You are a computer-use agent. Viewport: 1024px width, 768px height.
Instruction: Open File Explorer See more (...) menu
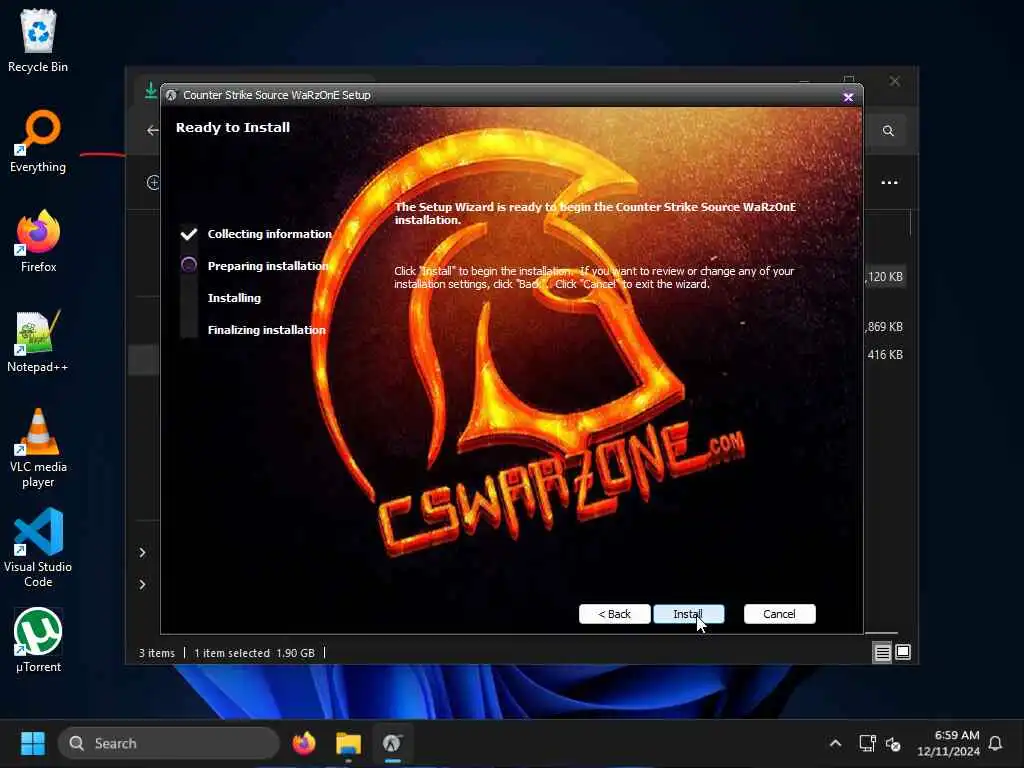click(889, 182)
